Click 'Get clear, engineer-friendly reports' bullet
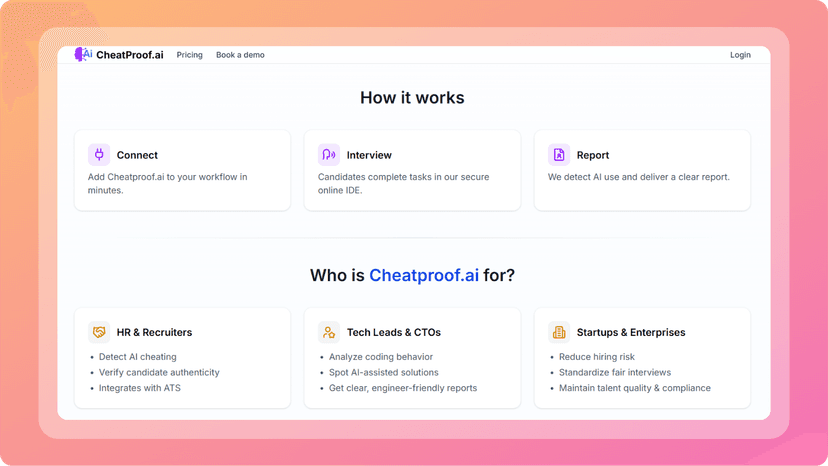This screenshot has width=828, height=466. click(x=403, y=388)
